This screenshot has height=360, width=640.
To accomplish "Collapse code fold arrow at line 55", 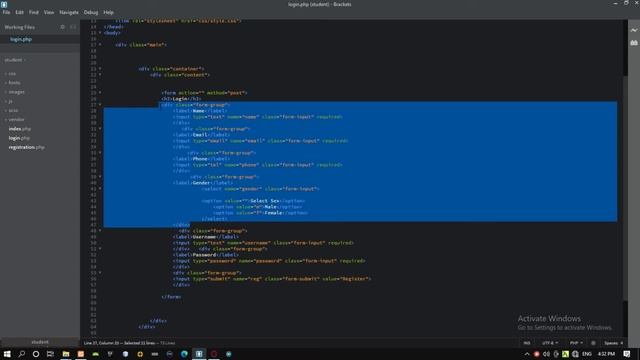I will (x=100, y=273).
